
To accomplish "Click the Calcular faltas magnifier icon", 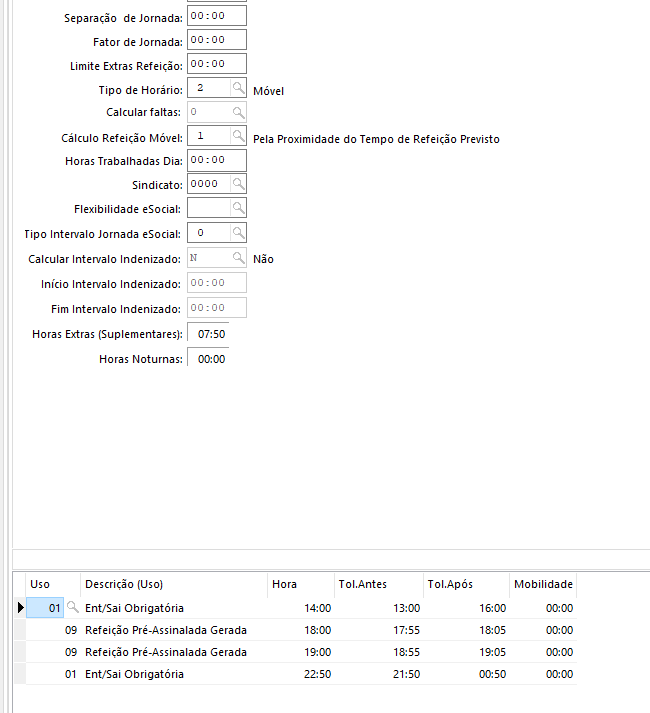I will 238,112.
